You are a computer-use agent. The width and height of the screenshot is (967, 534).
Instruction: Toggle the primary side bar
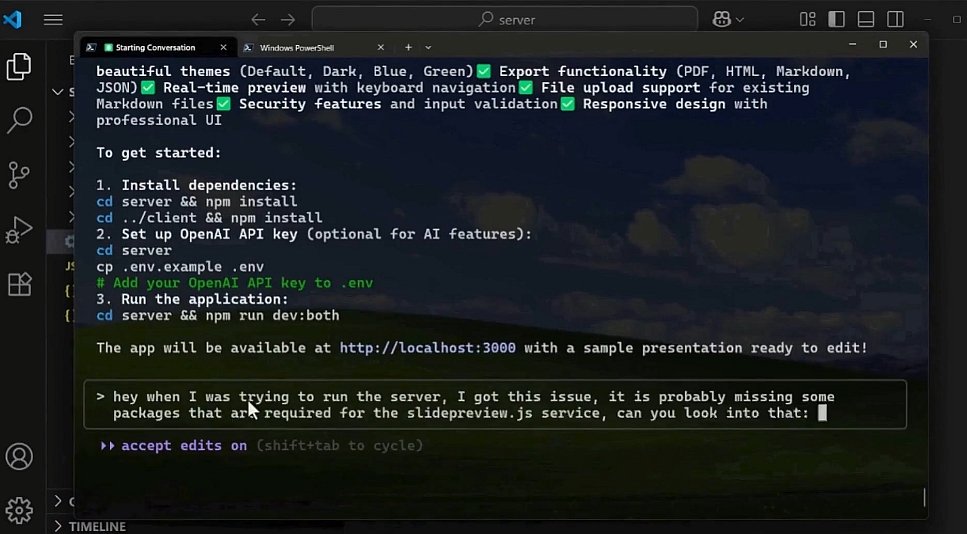pyautogui.click(x=837, y=20)
